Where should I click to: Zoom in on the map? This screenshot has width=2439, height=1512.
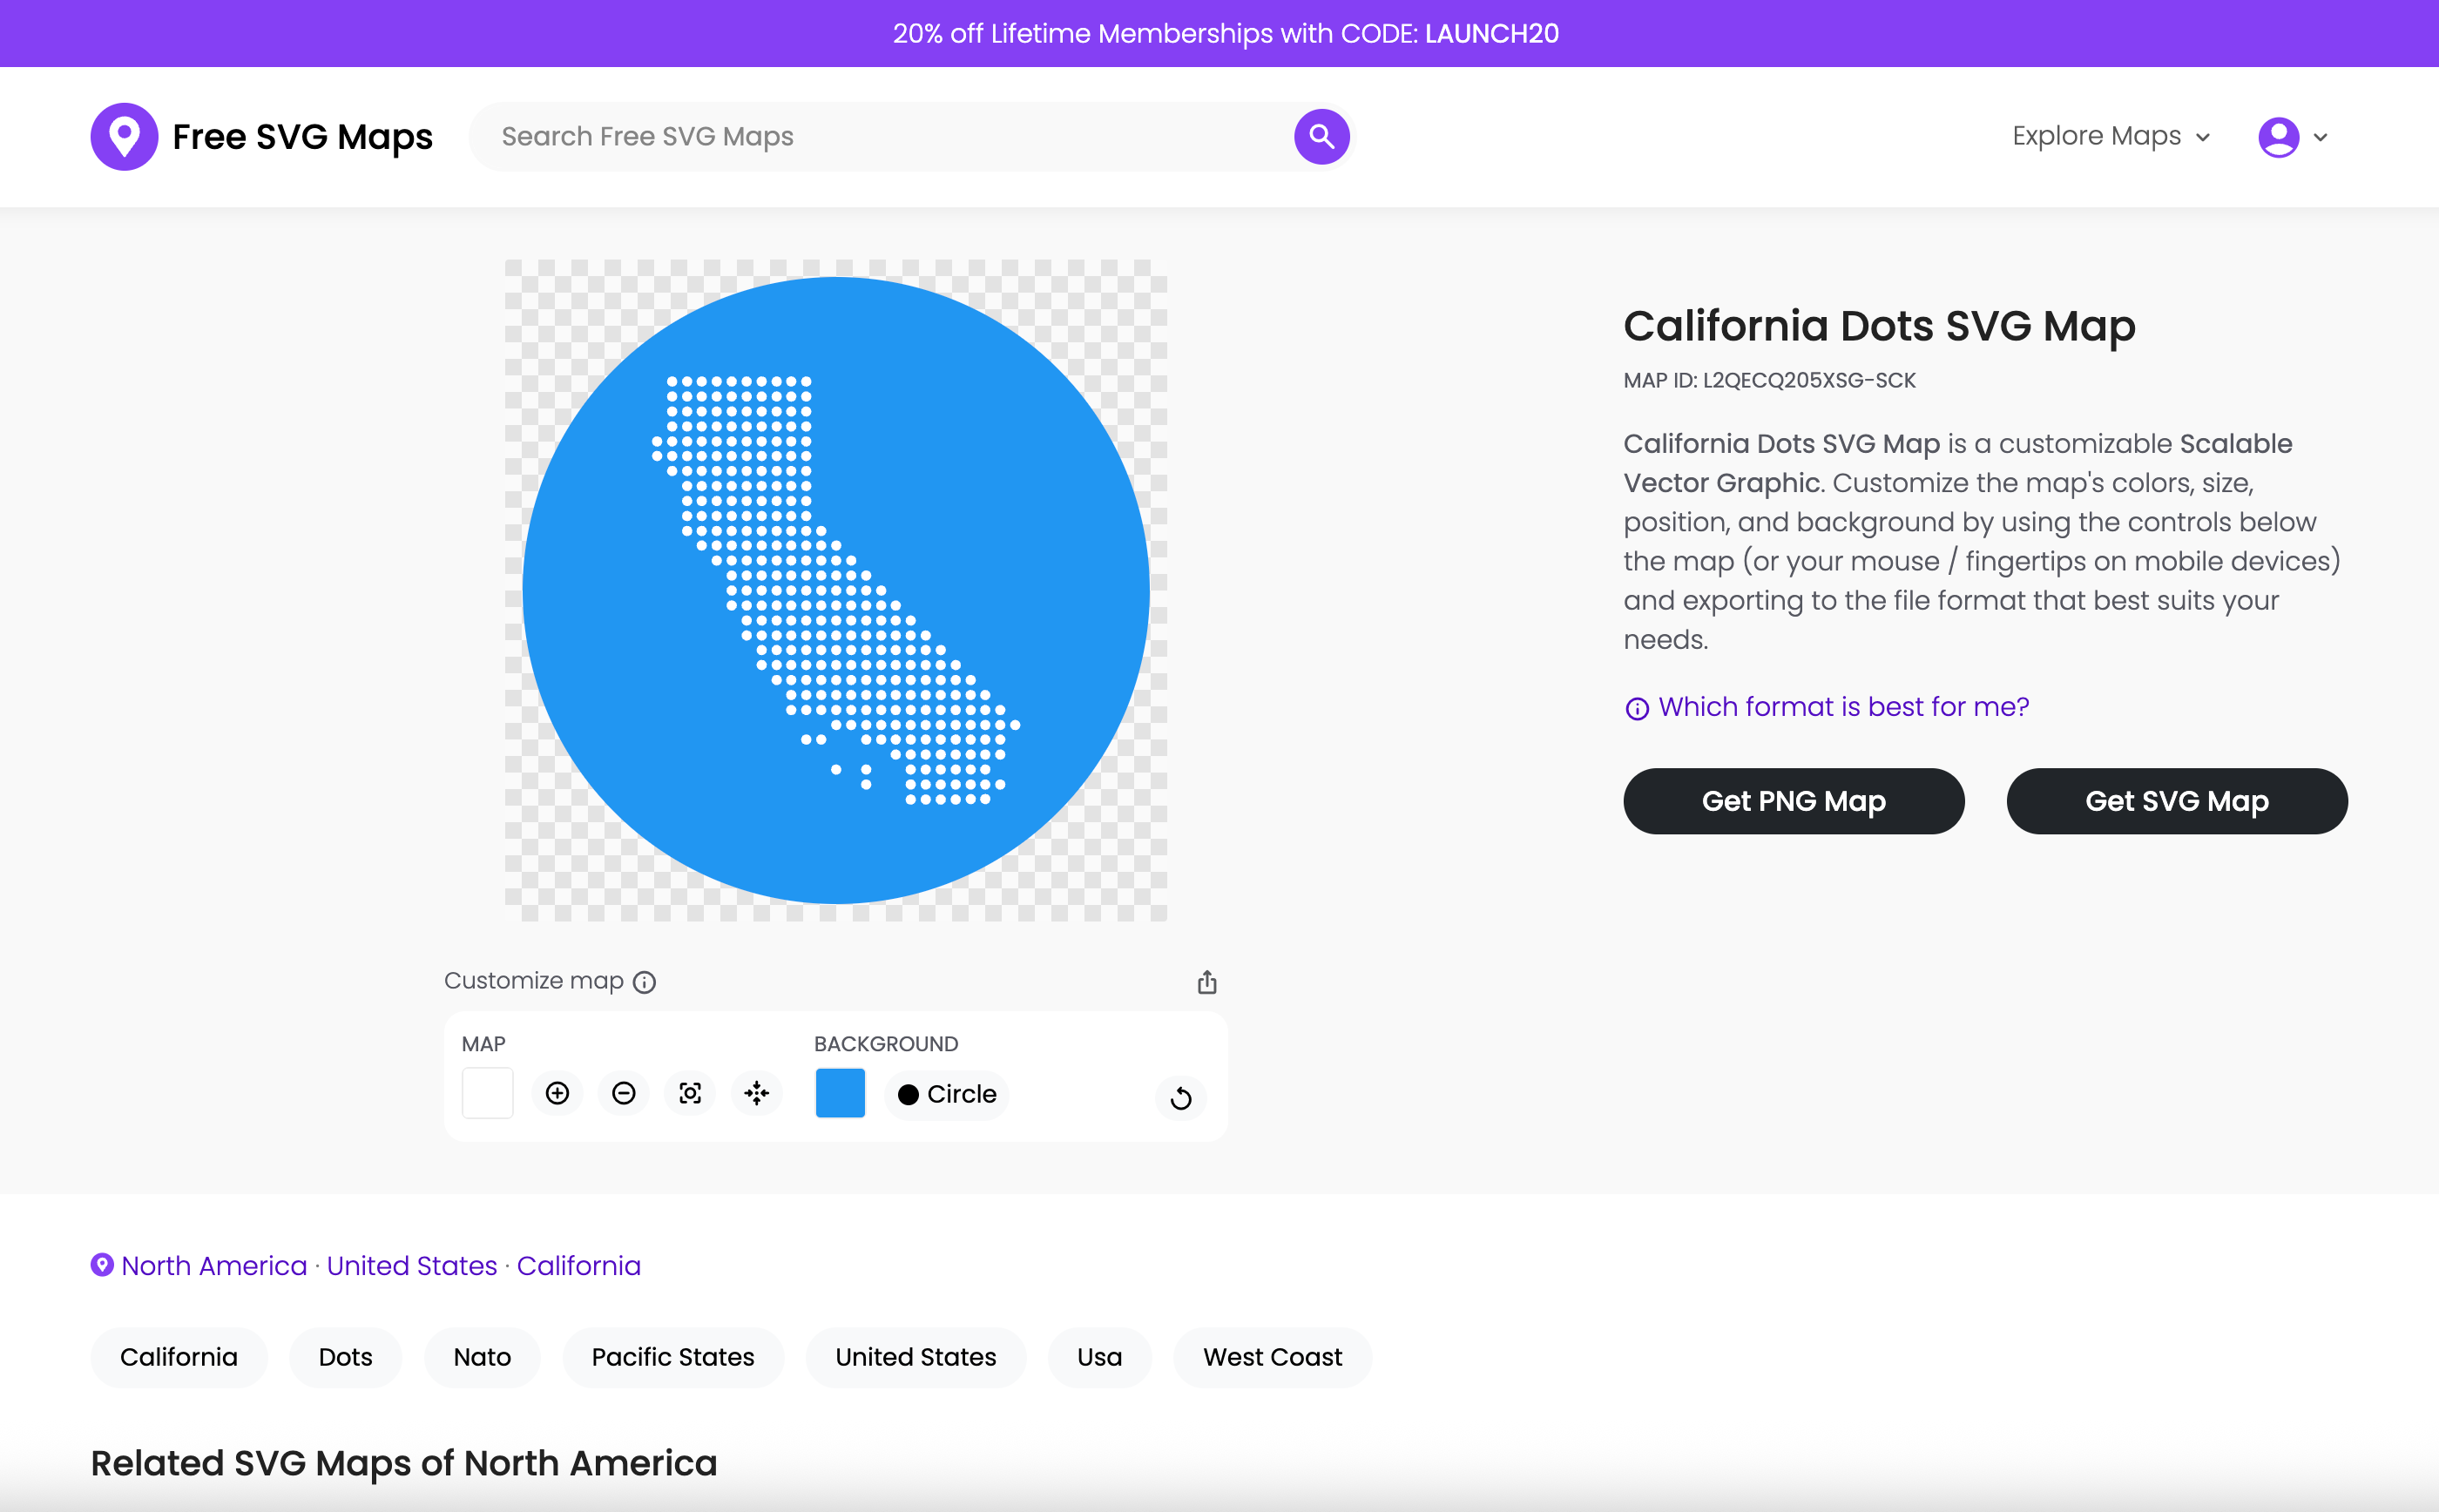tap(557, 1093)
